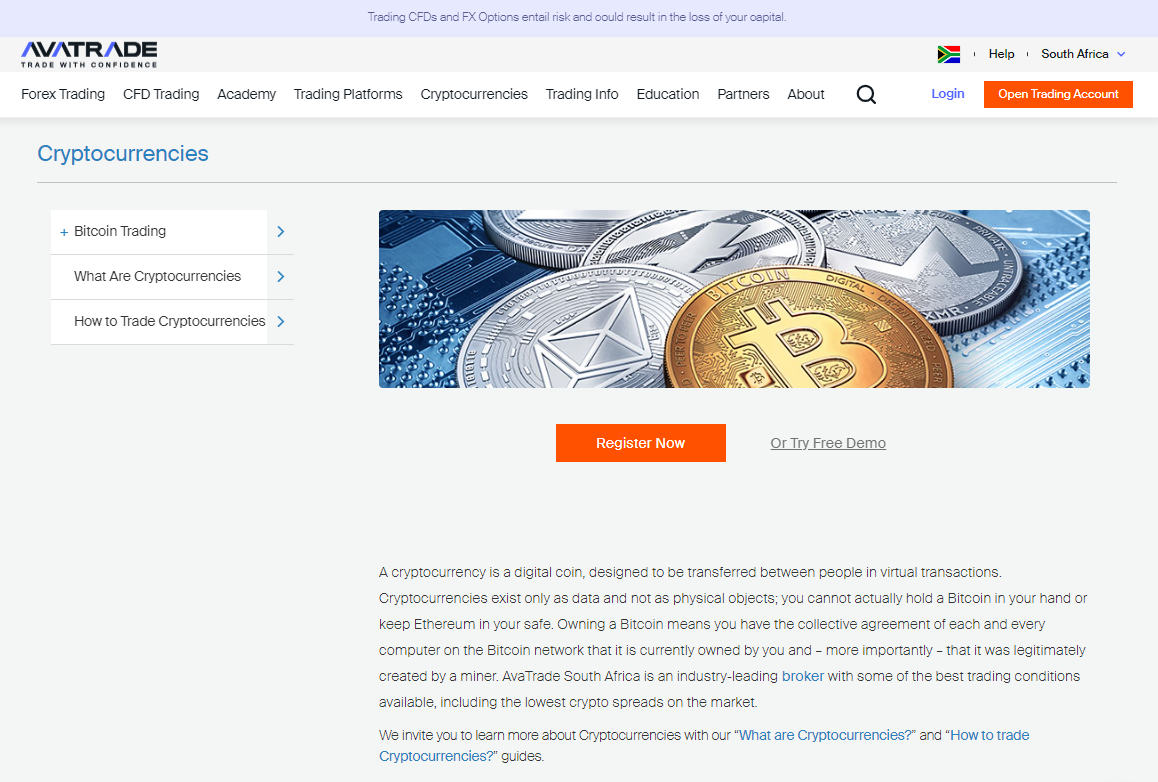Expand the How to Trade Cryptocurrencies chevron

click(x=280, y=322)
